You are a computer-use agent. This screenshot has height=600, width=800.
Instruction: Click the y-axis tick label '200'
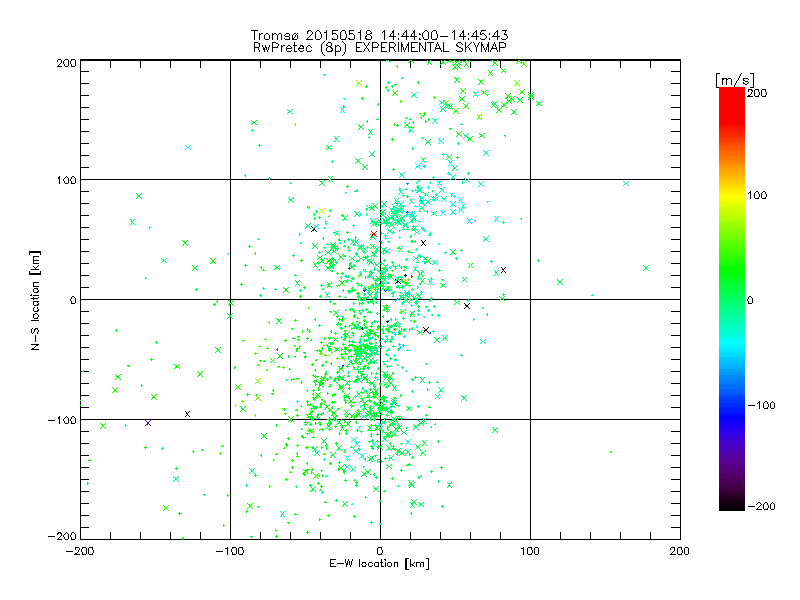66,63
